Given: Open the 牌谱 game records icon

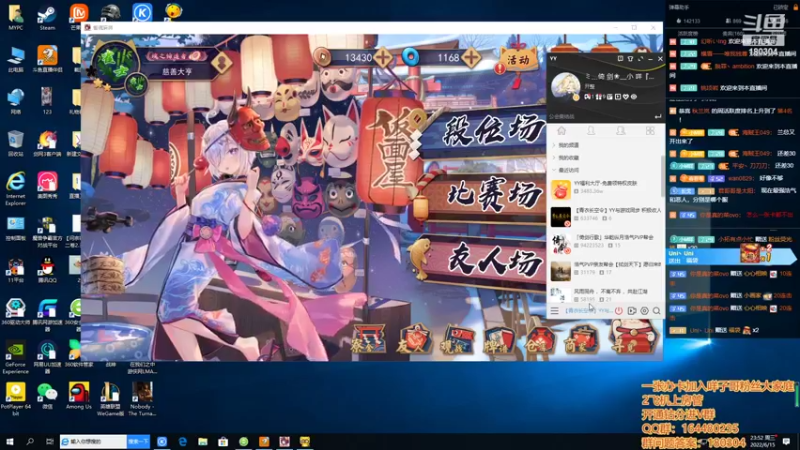Looking at the screenshot, I should [x=498, y=341].
